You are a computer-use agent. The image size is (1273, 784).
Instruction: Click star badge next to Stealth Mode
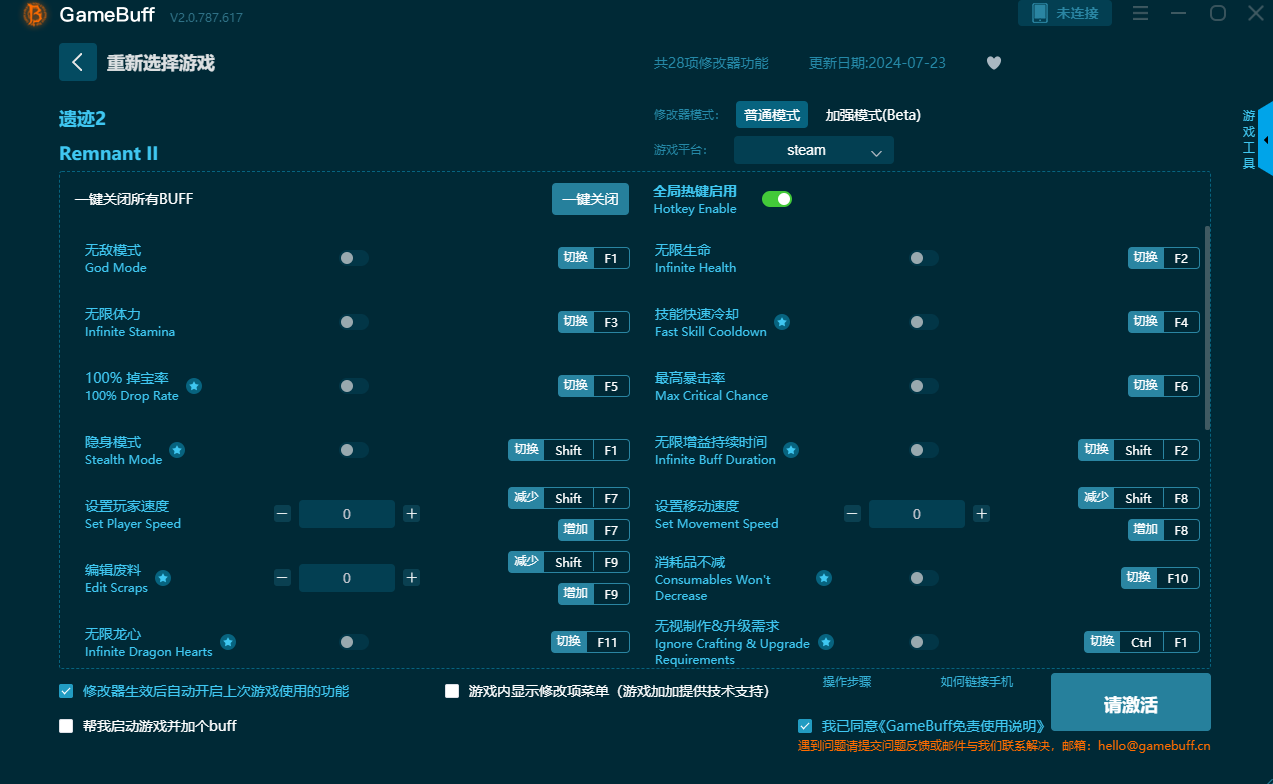177,450
